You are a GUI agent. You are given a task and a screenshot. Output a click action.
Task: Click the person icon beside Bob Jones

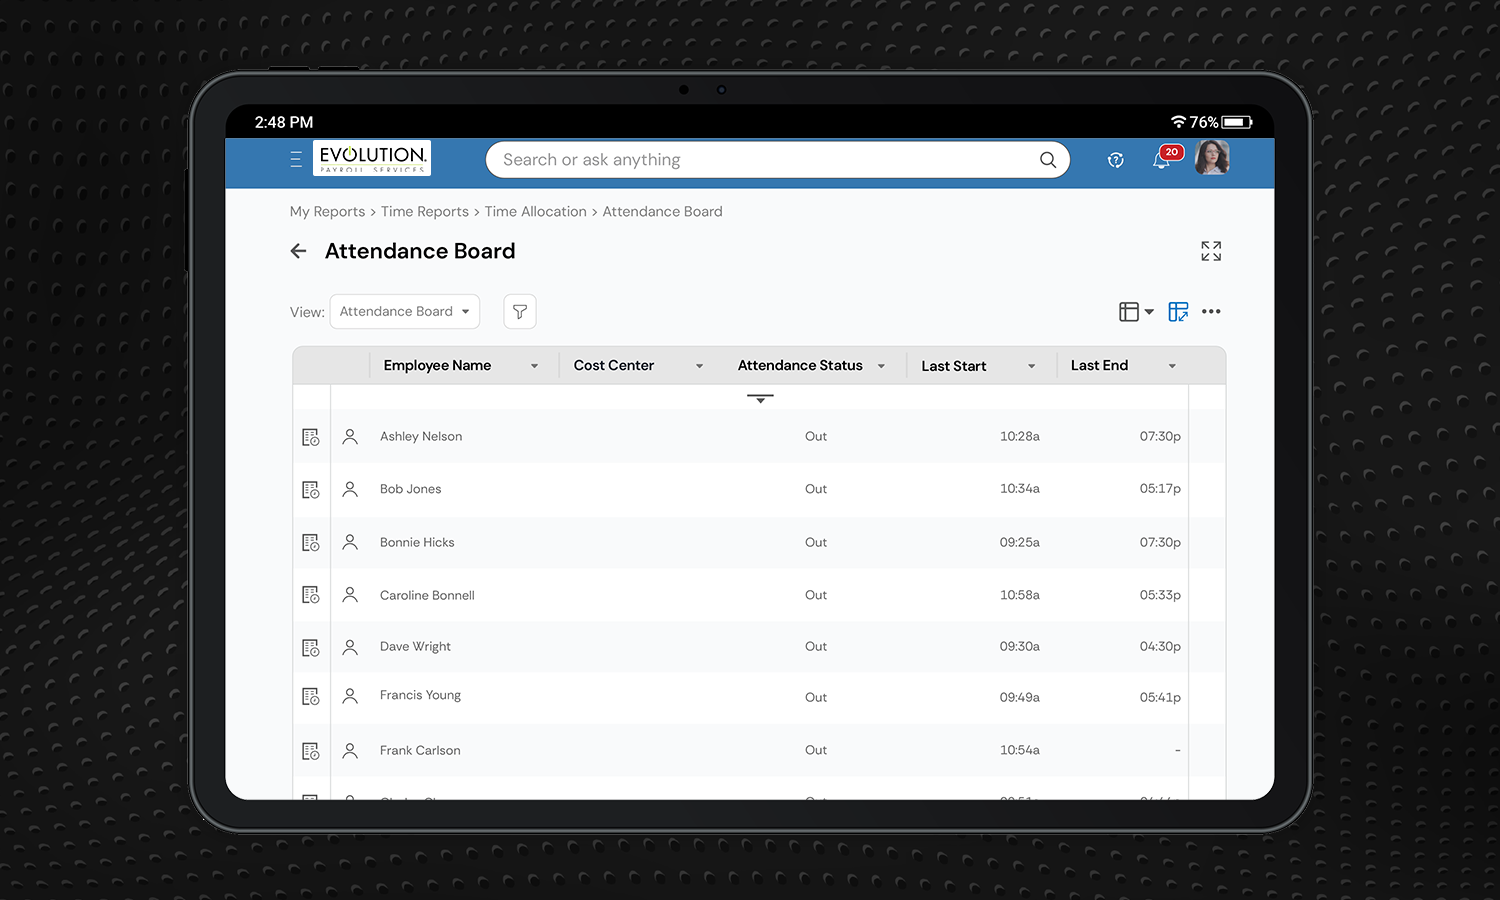coord(349,488)
